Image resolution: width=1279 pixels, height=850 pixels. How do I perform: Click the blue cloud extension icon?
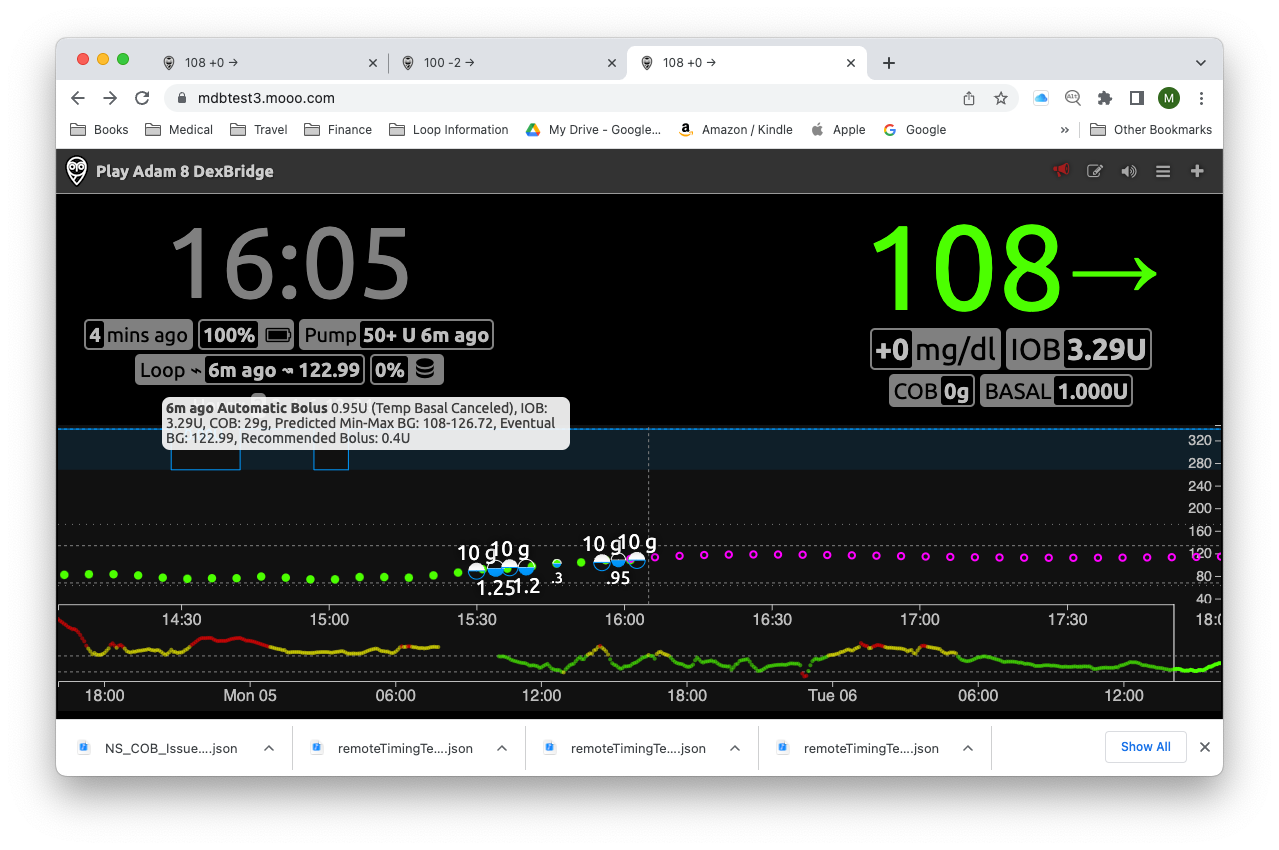1040,98
